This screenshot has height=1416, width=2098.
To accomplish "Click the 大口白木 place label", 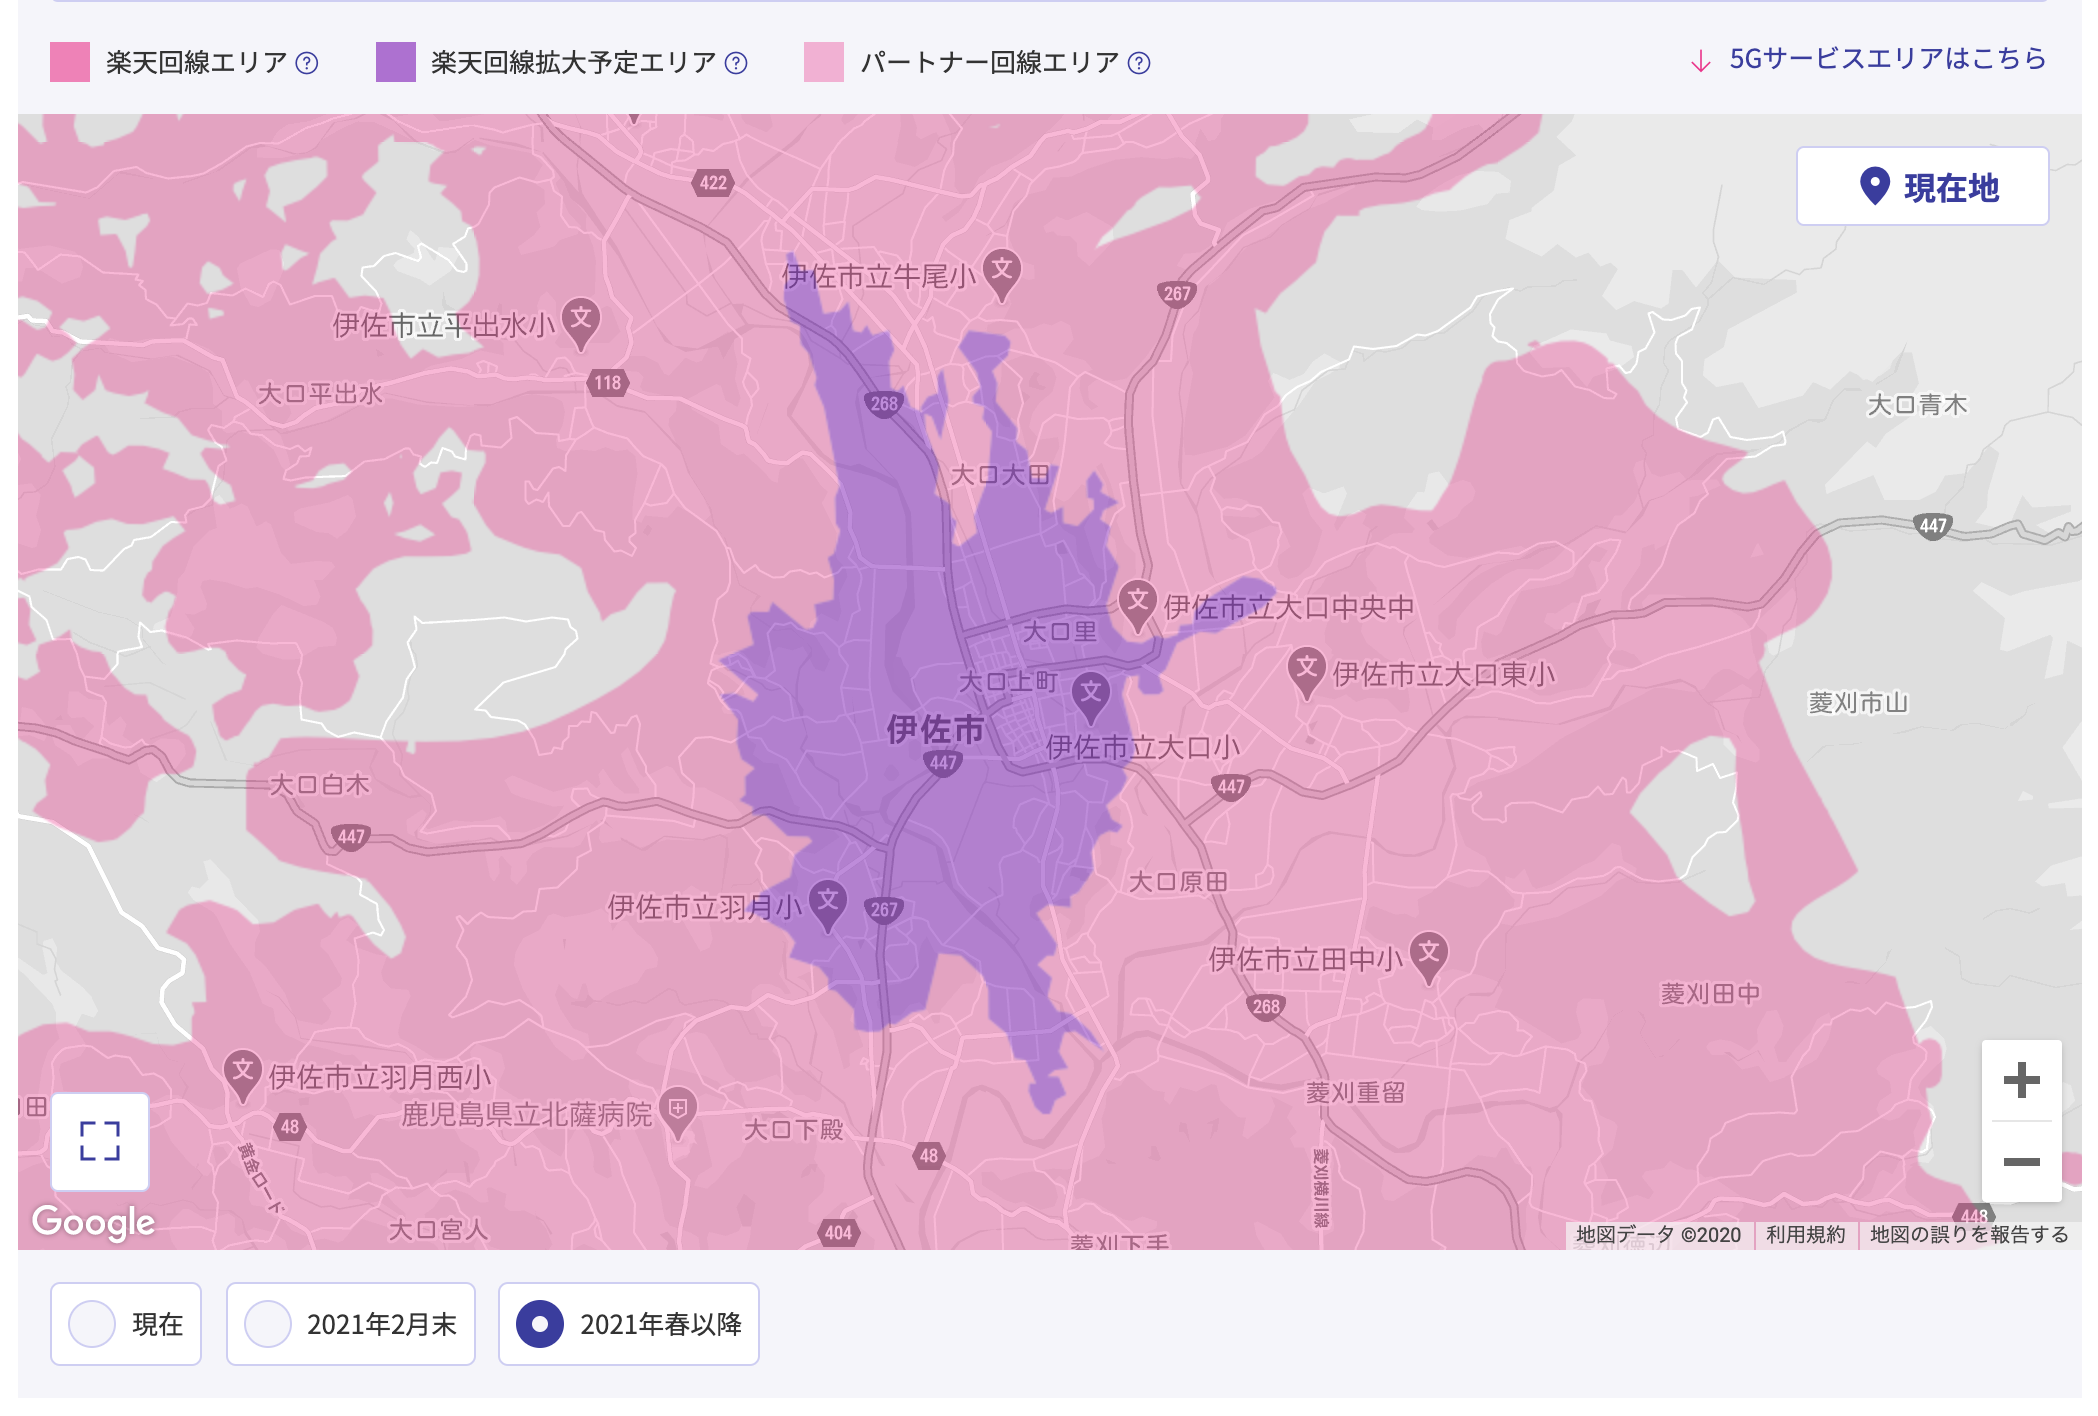I will (x=320, y=785).
